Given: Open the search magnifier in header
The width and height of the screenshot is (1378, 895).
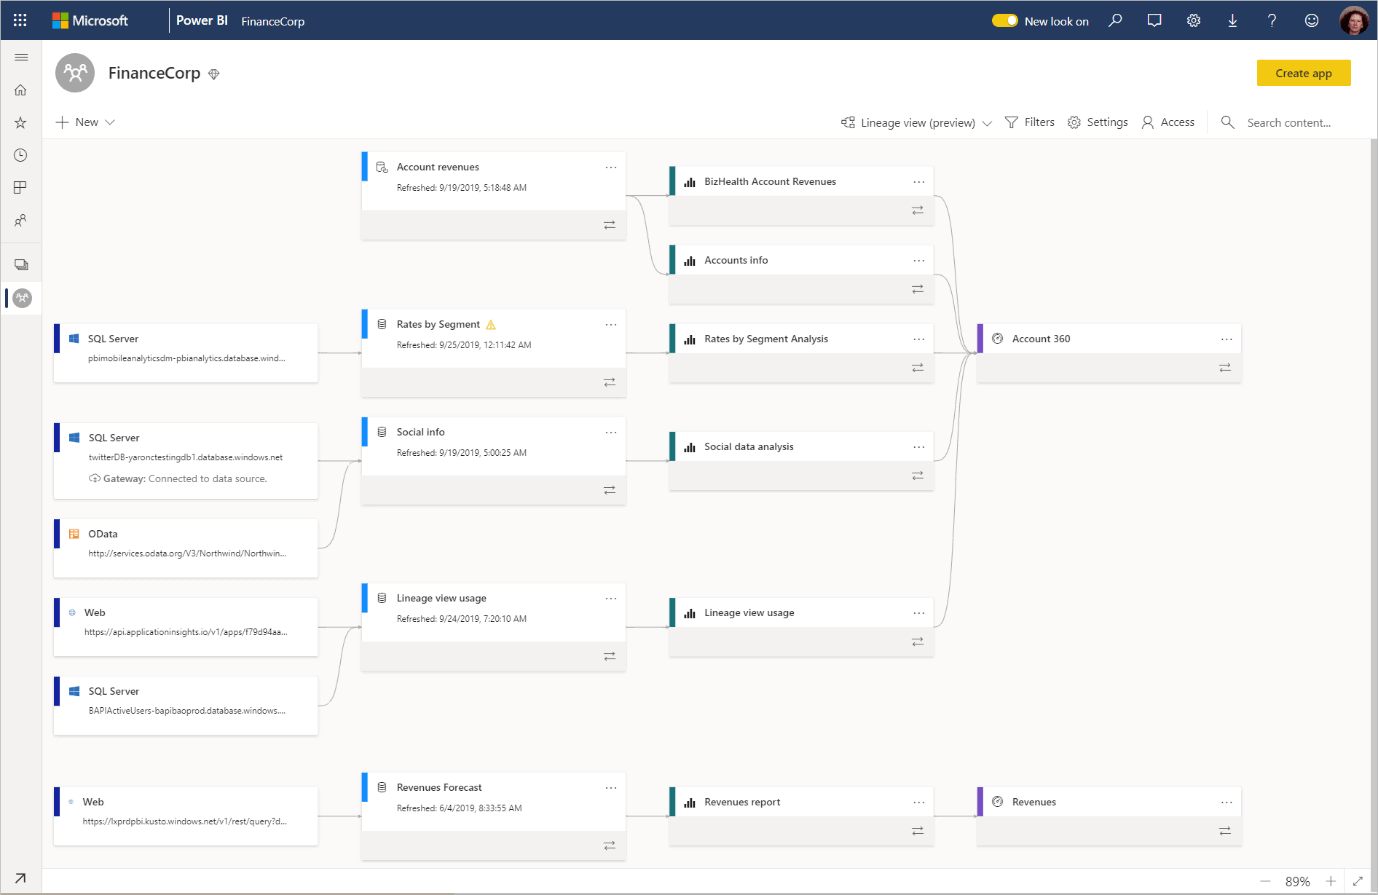Looking at the screenshot, I should 1115,20.
